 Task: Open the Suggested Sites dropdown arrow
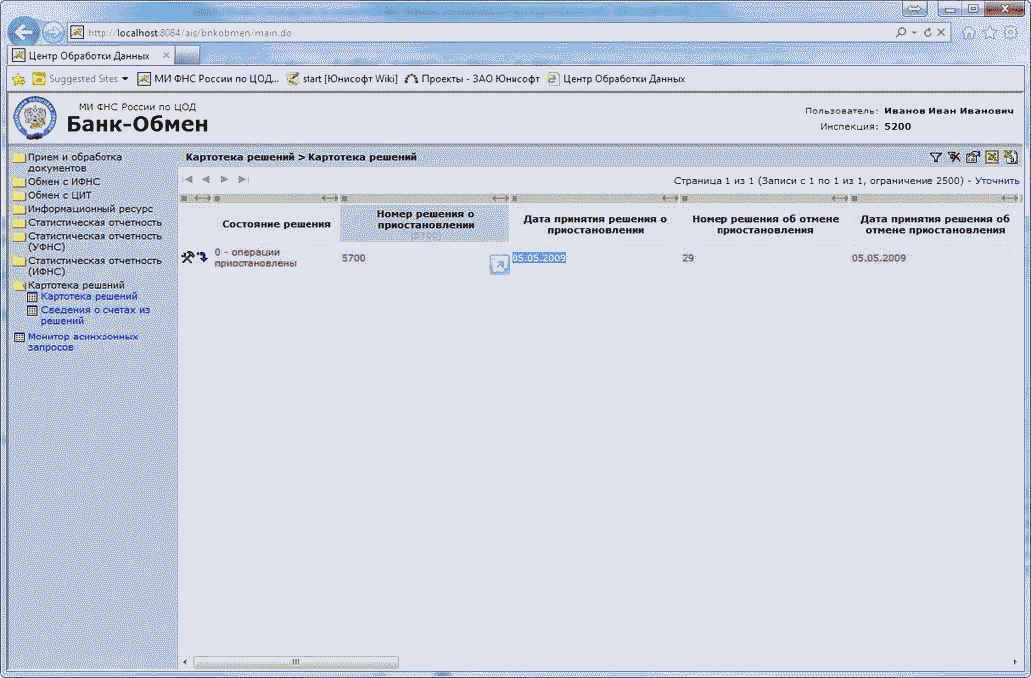click(125, 79)
